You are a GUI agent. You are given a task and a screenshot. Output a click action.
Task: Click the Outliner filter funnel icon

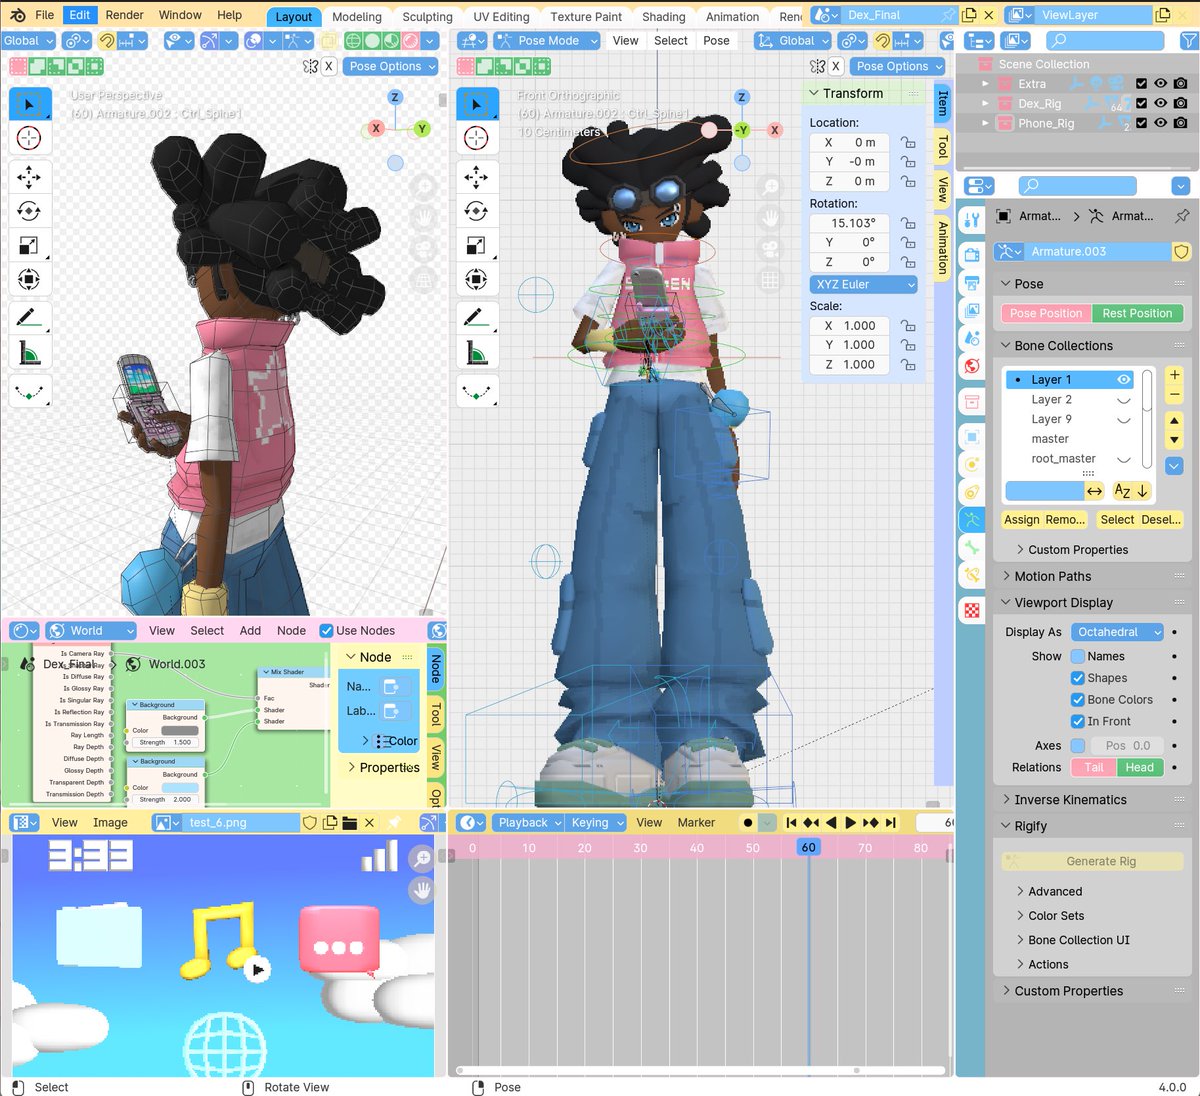pos(1188,41)
